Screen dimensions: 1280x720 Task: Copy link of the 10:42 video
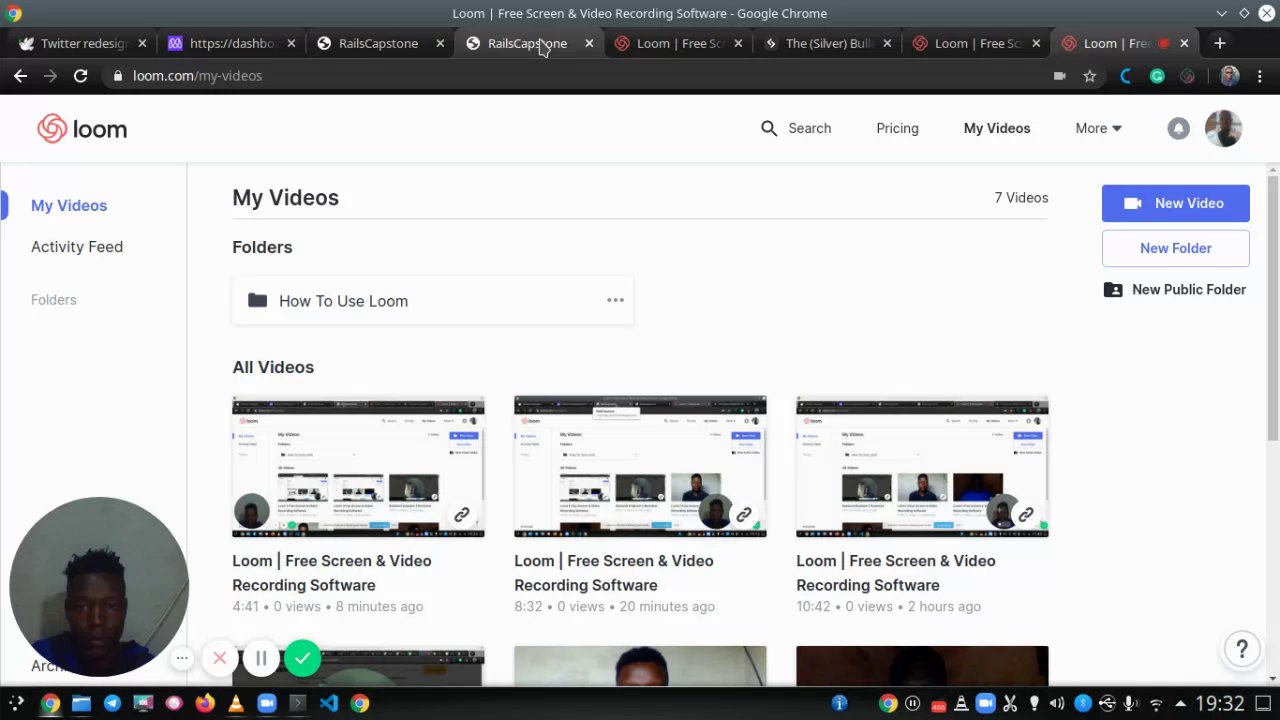1025,515
